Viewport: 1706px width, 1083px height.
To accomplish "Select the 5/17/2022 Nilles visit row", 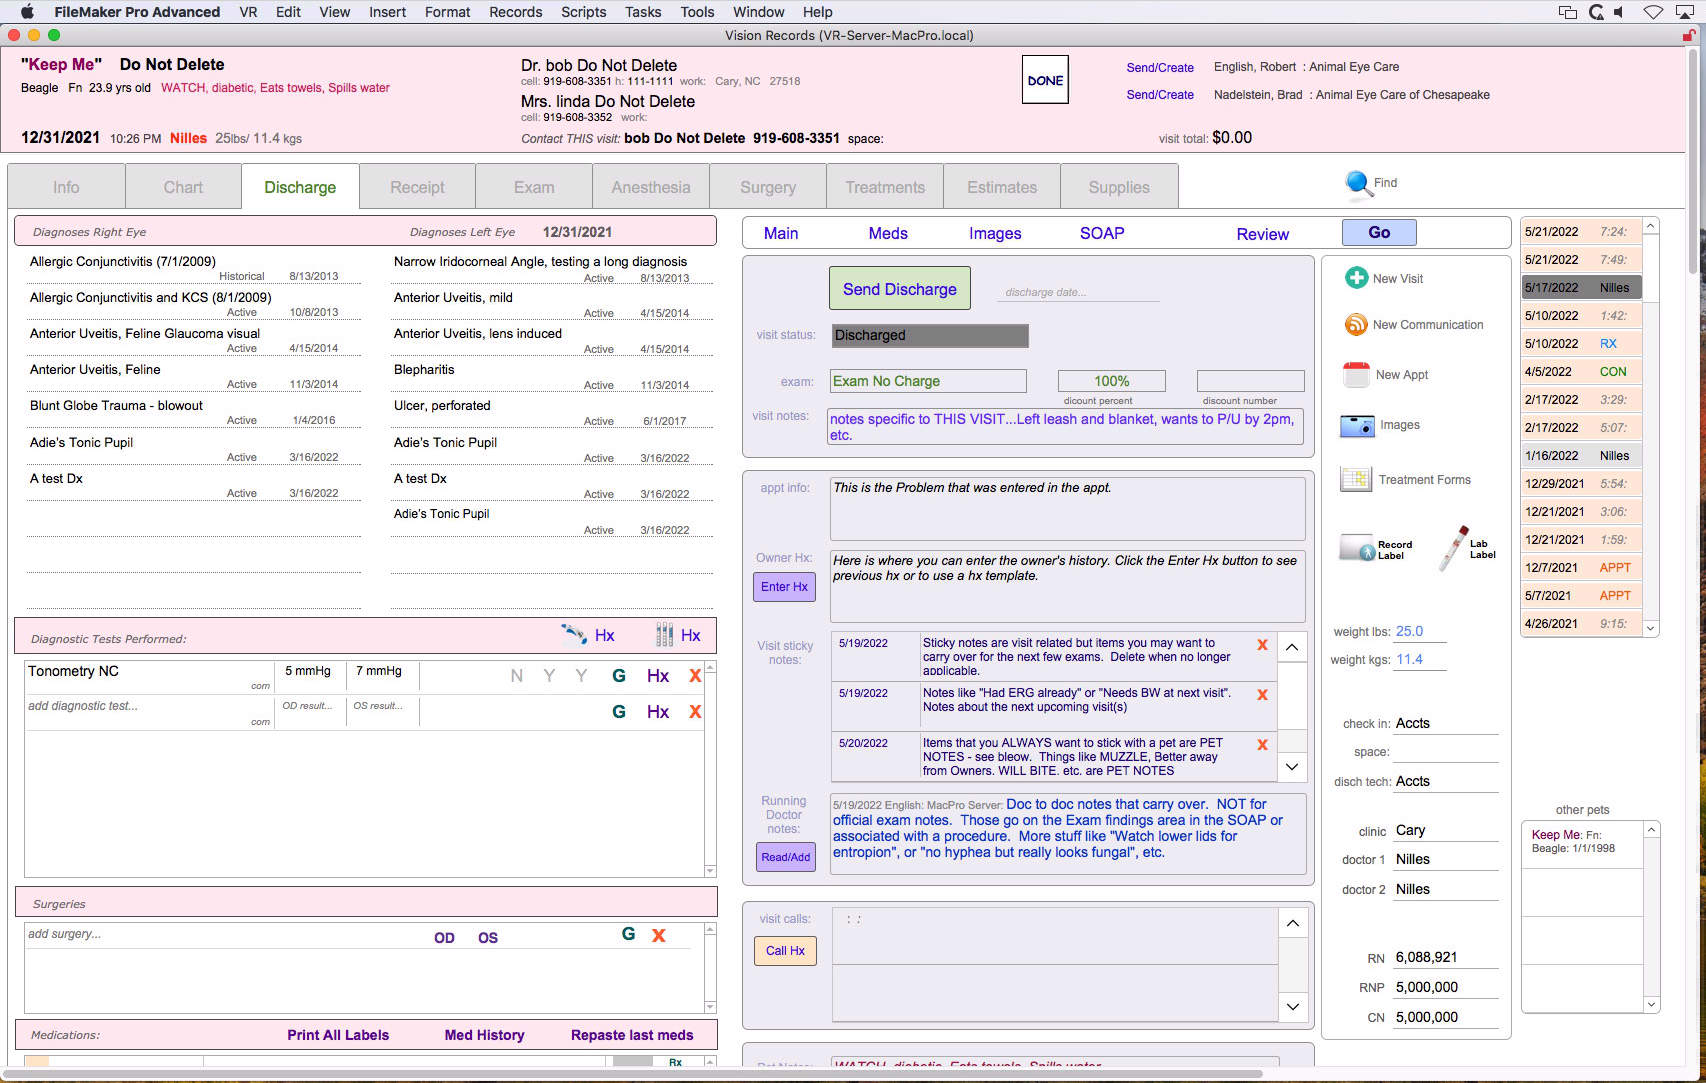I will [x=1580, y=287].
